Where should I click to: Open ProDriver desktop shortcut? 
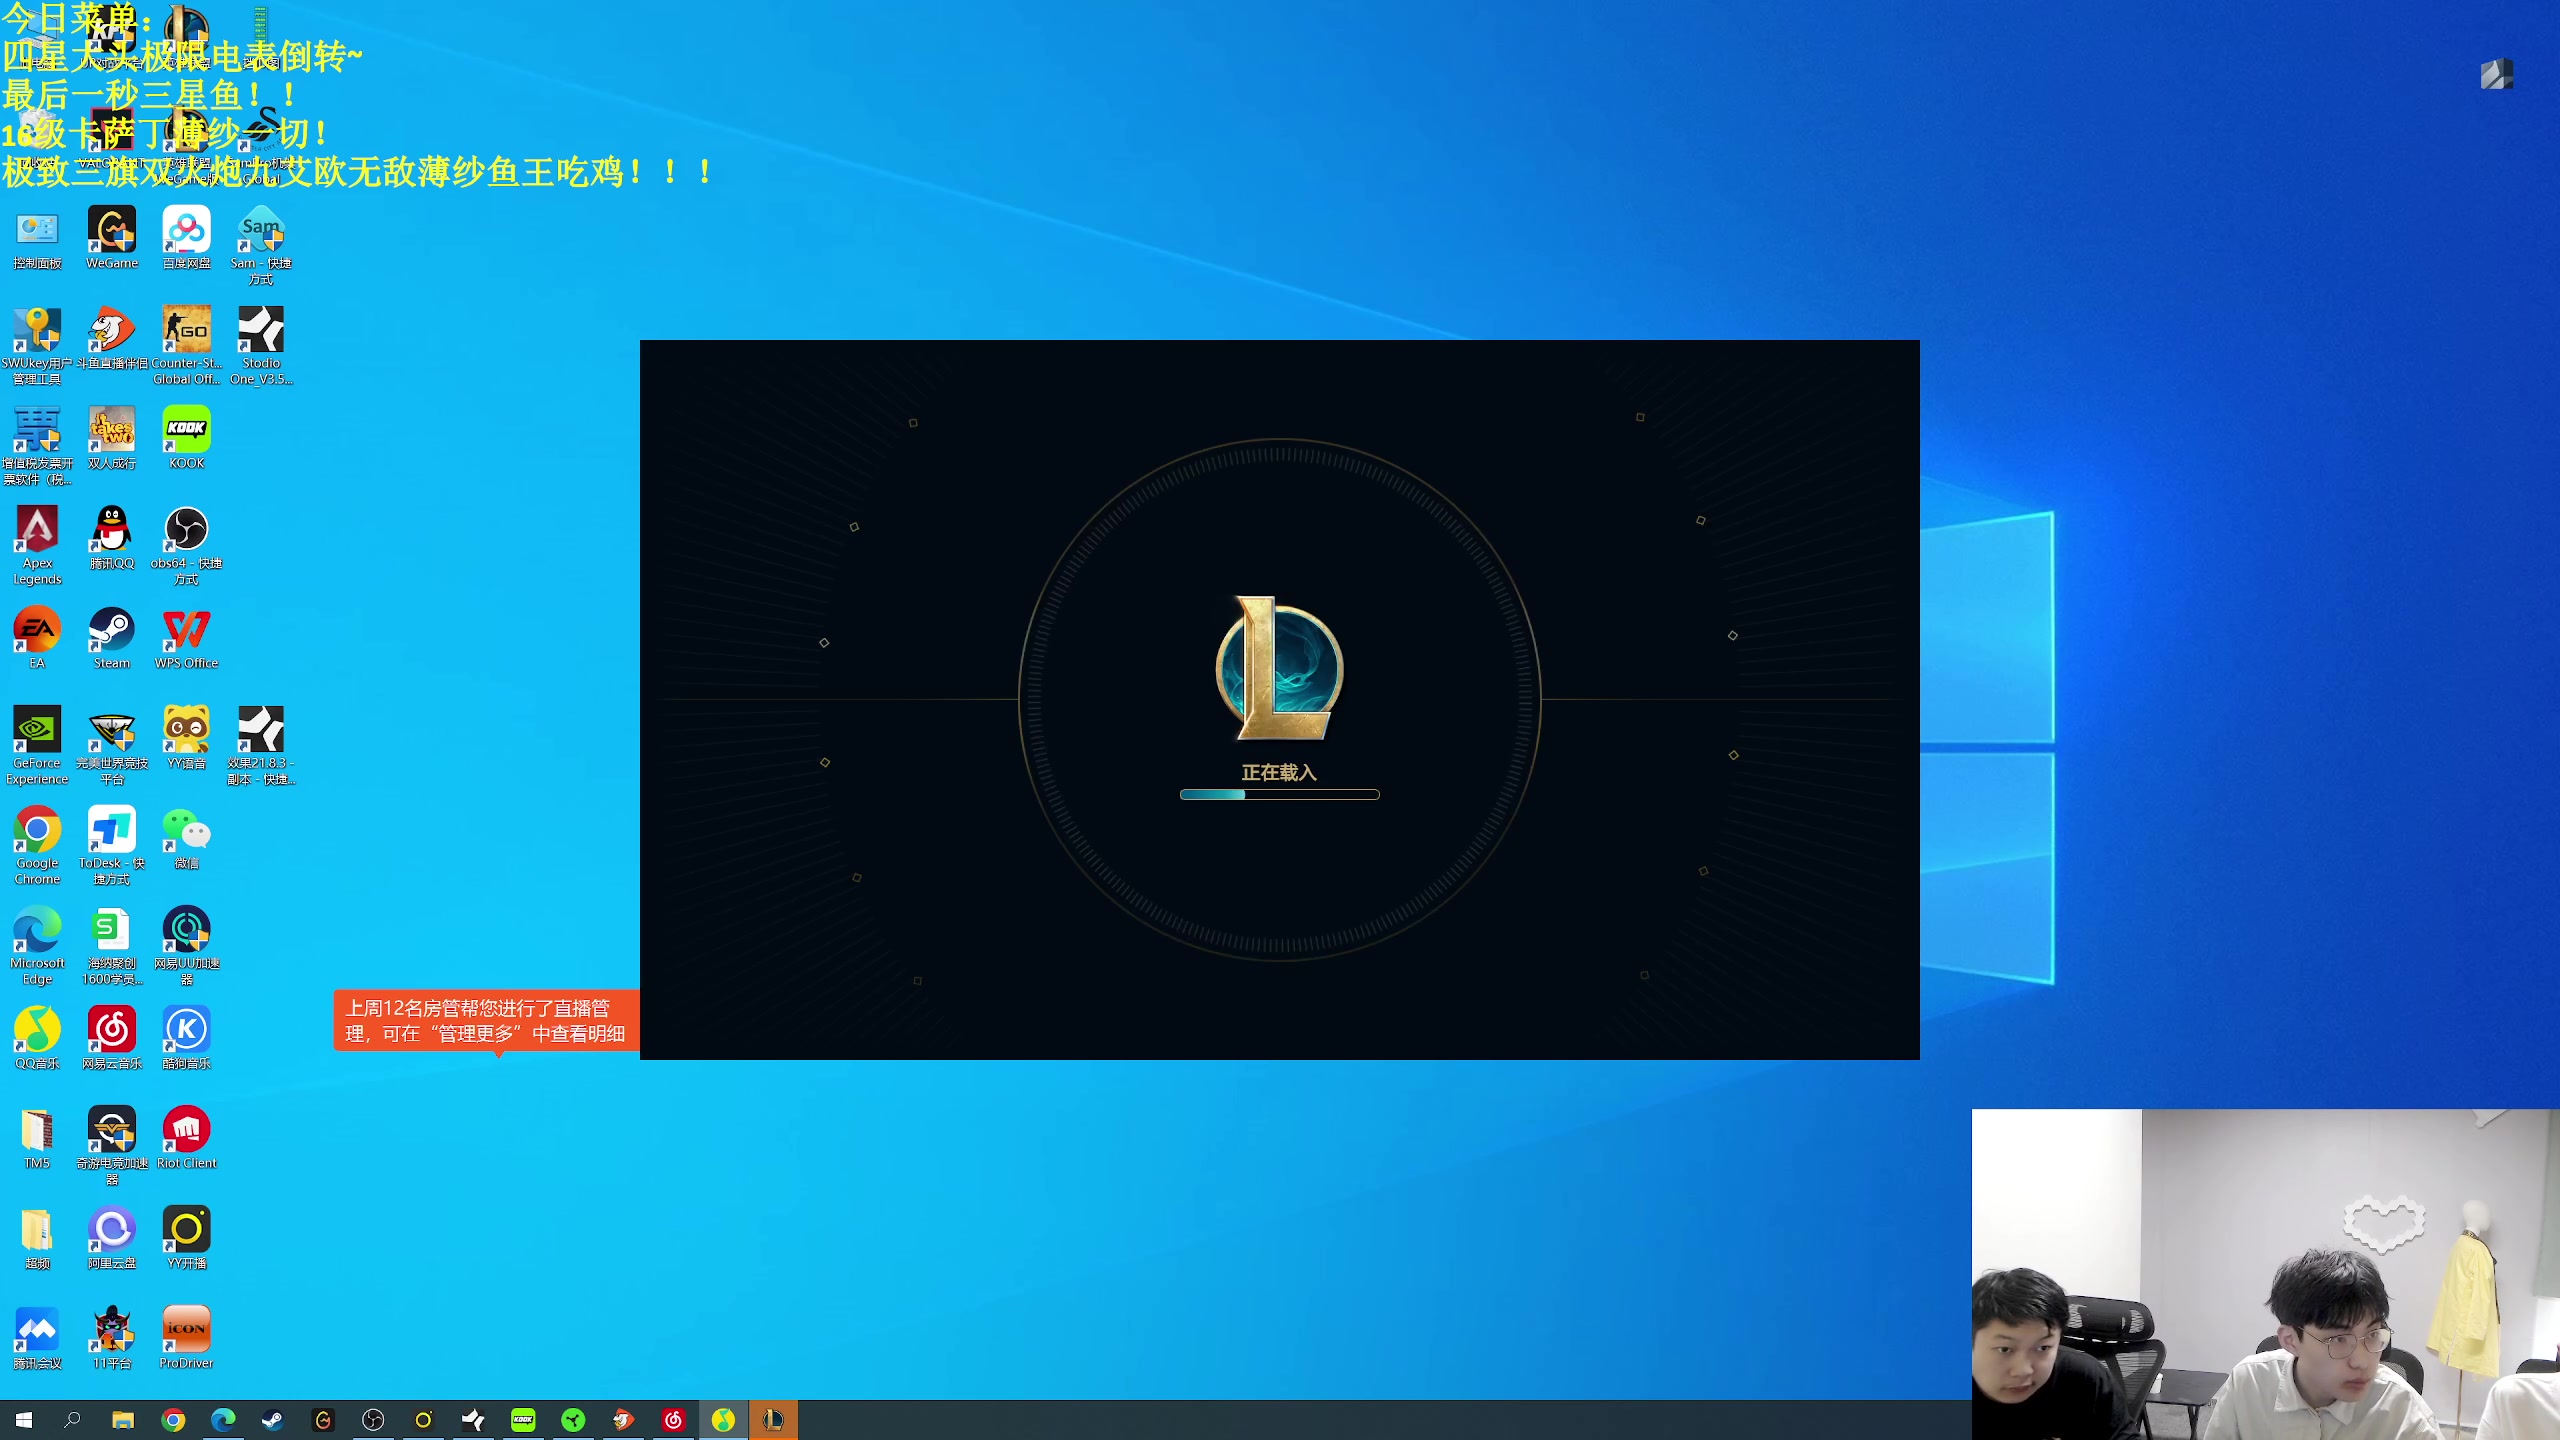point(187,1338)
